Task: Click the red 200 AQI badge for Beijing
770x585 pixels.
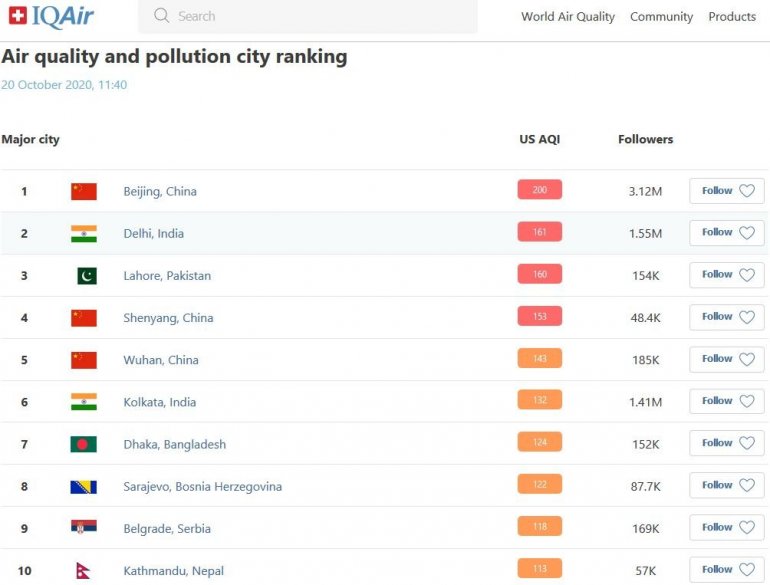Action: 539,190
